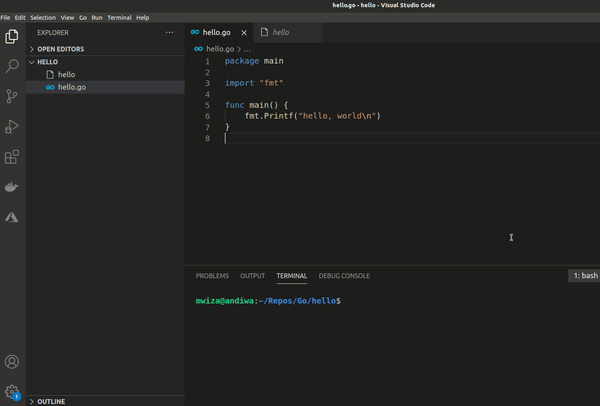
Task: Switch to the PROBLEMS panel tab
Action: click(212, 276)
